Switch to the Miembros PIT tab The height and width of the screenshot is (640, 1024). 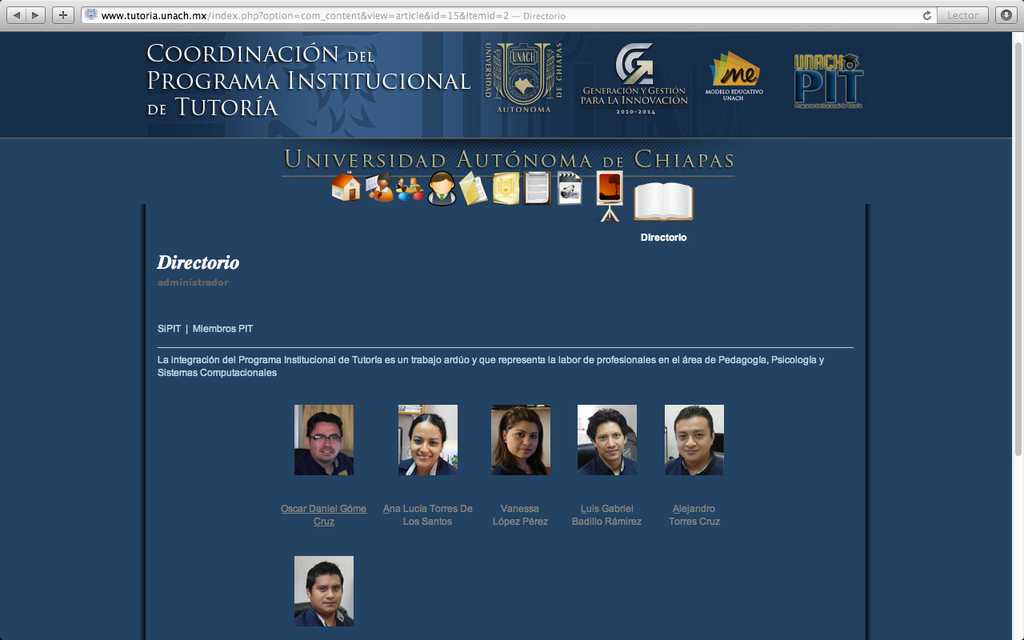coord(223,328)
